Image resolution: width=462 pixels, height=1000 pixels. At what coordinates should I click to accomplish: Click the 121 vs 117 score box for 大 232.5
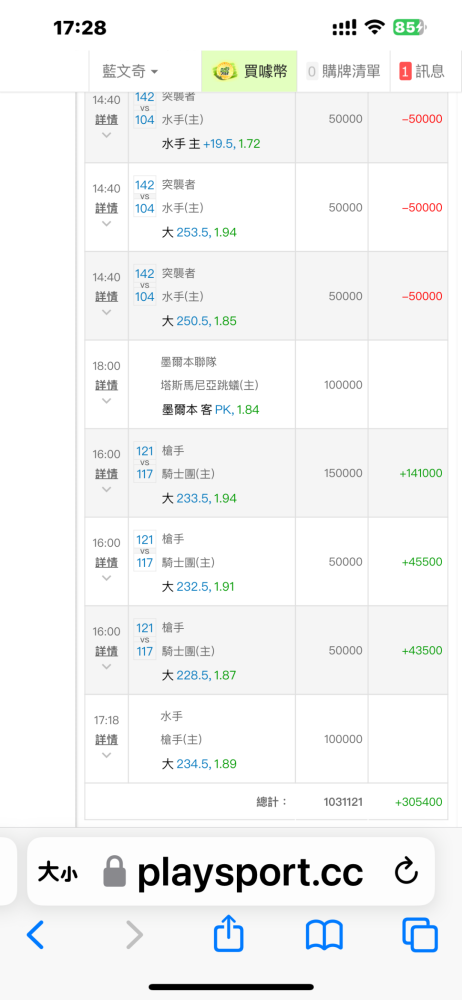coord(145,551)
